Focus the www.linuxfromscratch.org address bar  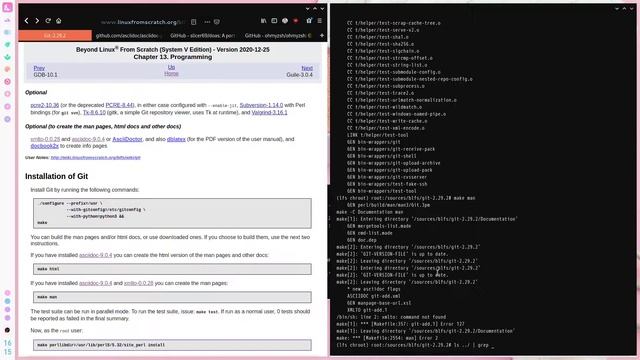[143, 22]
